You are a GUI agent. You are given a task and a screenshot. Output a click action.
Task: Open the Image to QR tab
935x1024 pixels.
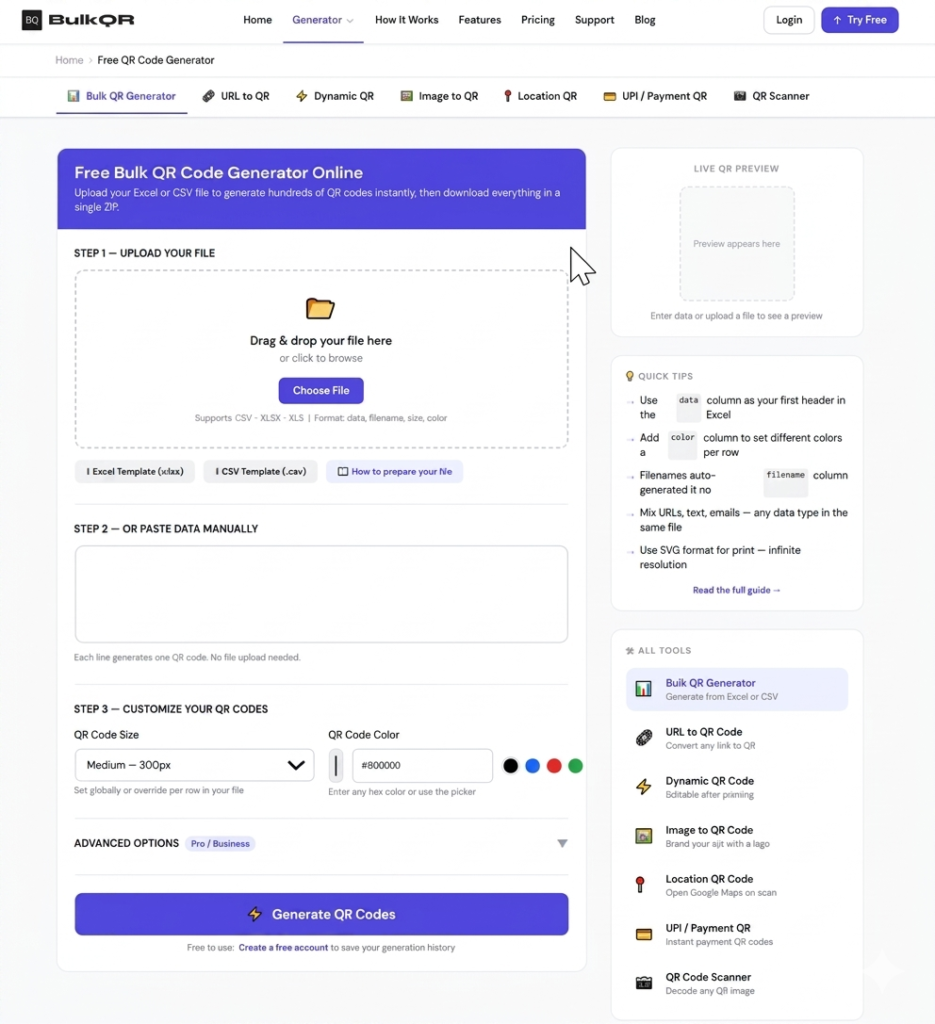pyautogui.click(x=439, y=96)
